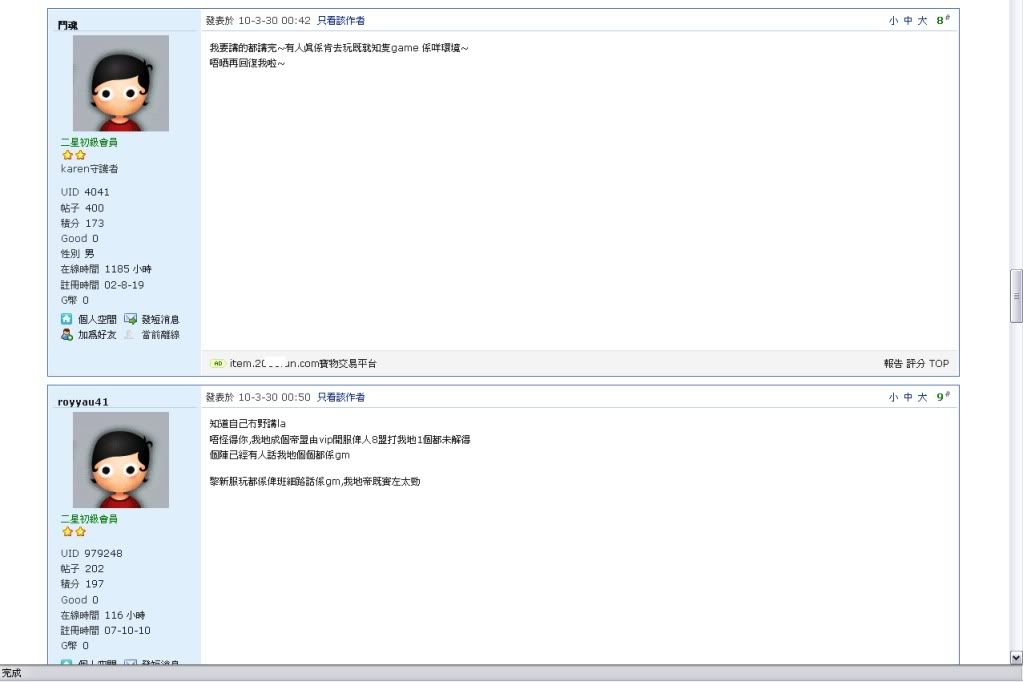The height and width of the screenshot is (682, 1023).
Task: Click the 發短消息 envelope icon for 鬥魂
Action: click(x=130, y=319)
